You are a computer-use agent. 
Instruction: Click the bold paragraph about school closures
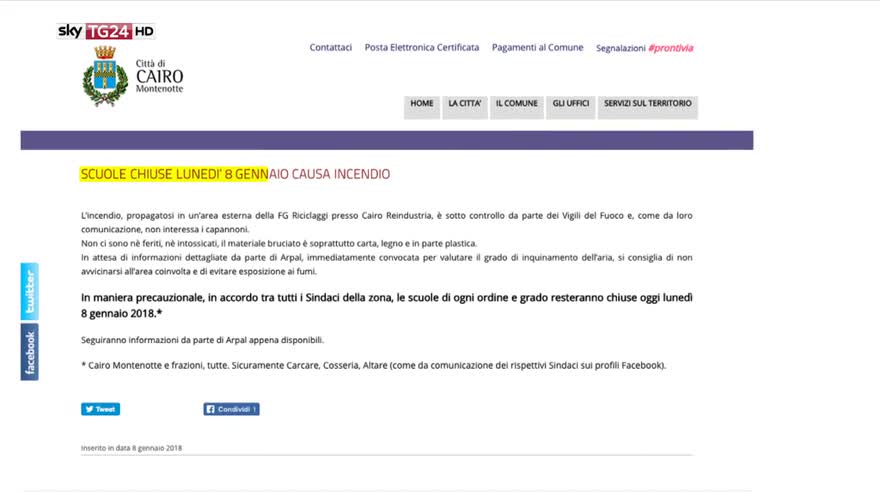pyautogui.click(x=386, y=304)
